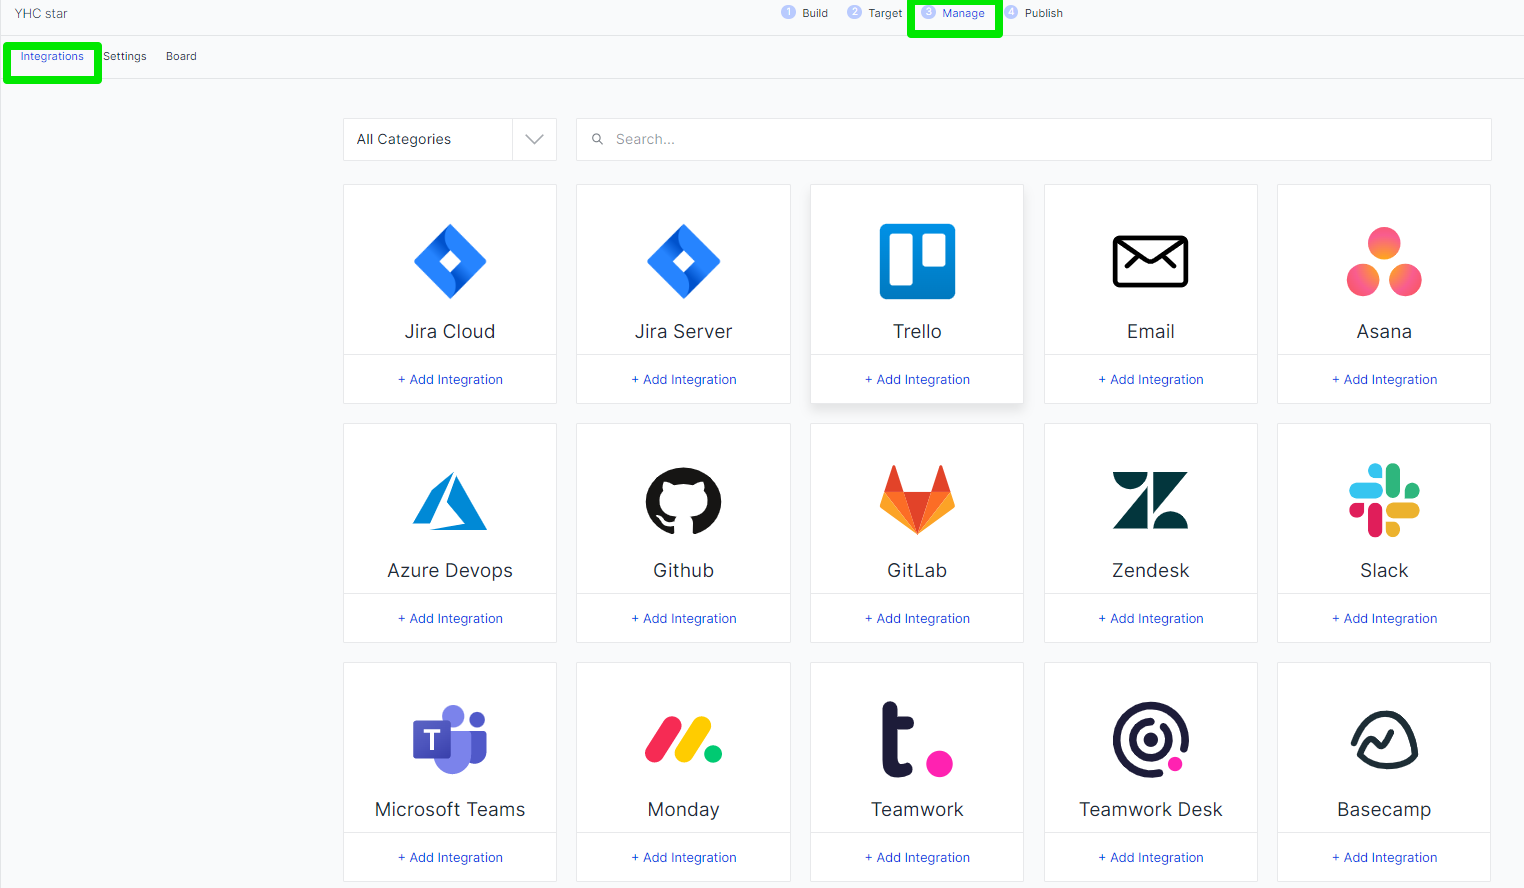Go to the Publish step
This screenshot has height=888, width=1524.
(1034, 13)
